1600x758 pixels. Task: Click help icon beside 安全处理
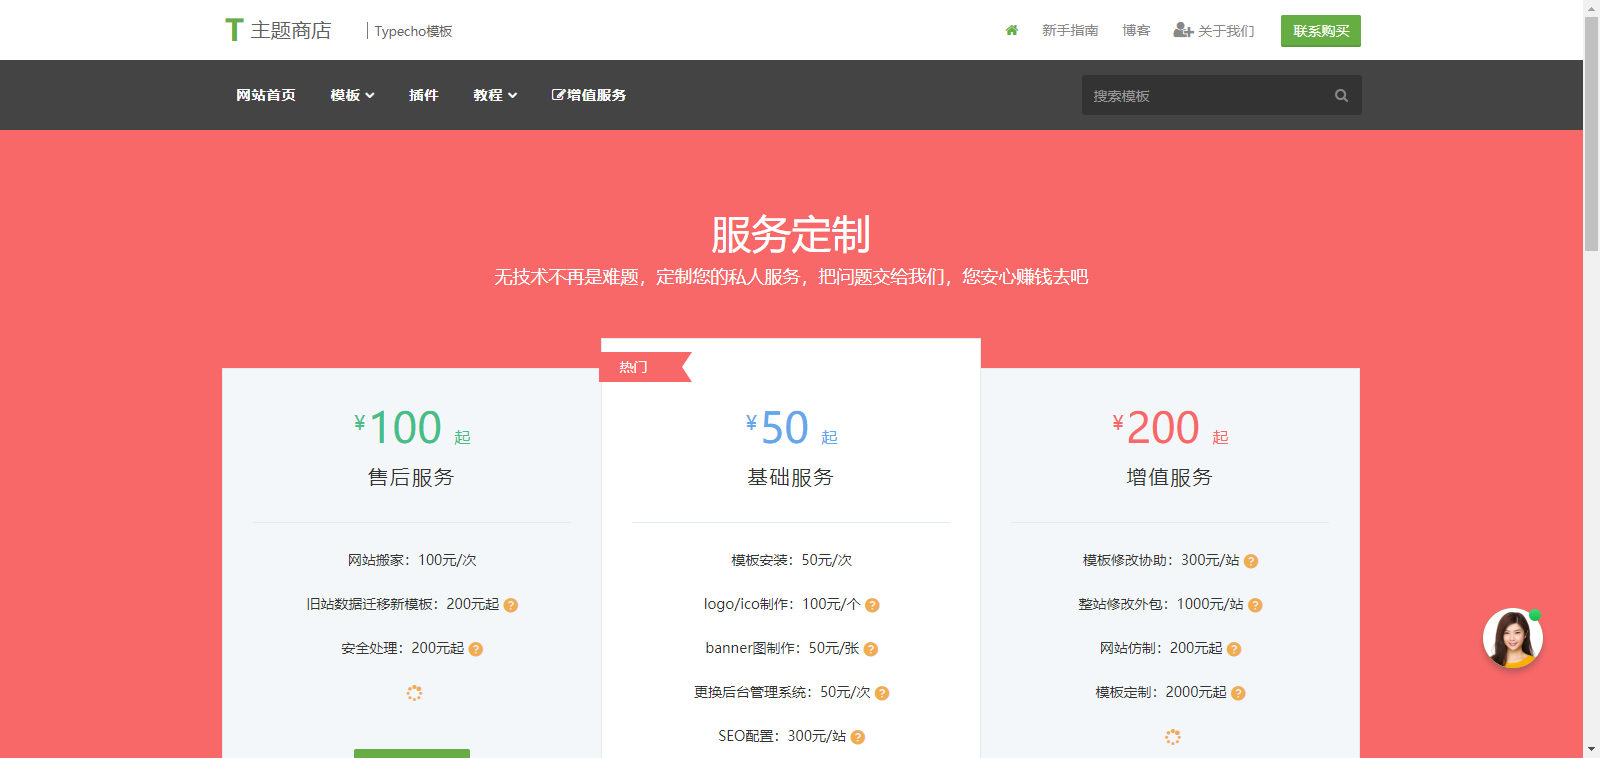coord(476,649)
